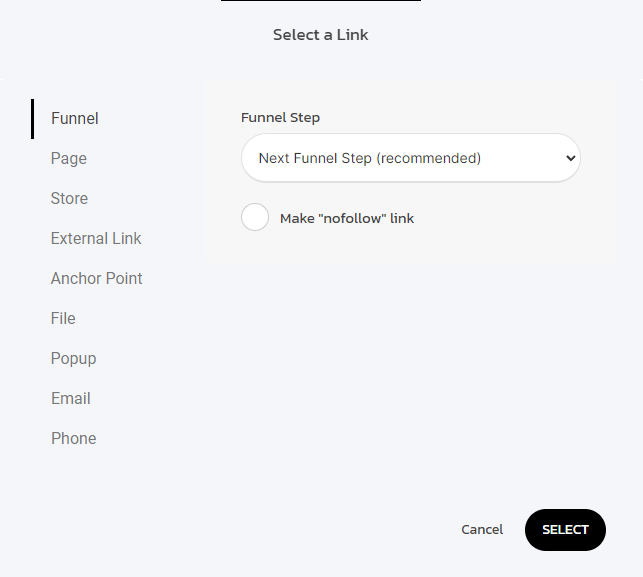Click the Make "nofollow" link label

point(347,218)
